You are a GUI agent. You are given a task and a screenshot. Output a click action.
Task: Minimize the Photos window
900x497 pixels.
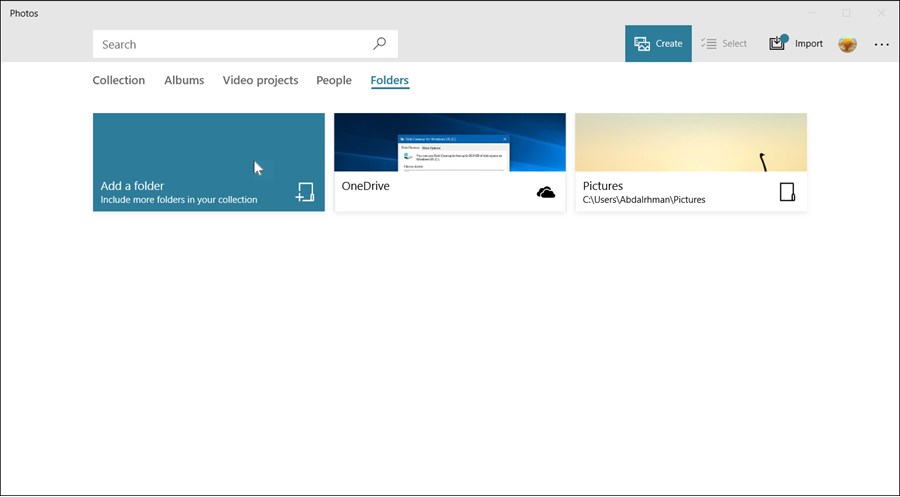(x=811, y=13)
